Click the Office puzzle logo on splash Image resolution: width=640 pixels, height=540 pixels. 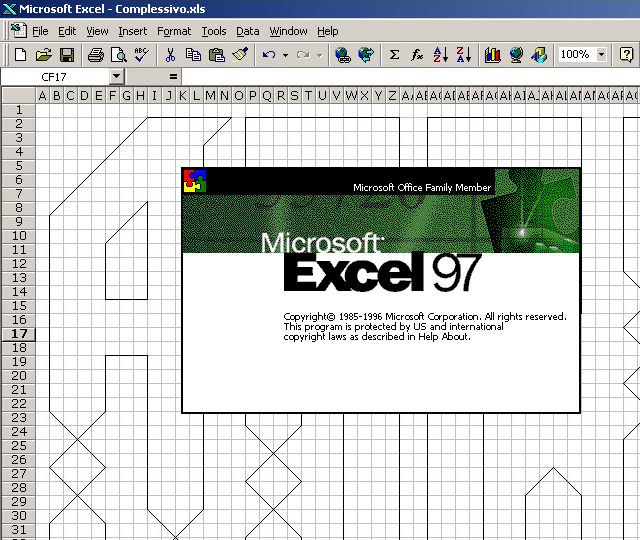pos(195,181)
